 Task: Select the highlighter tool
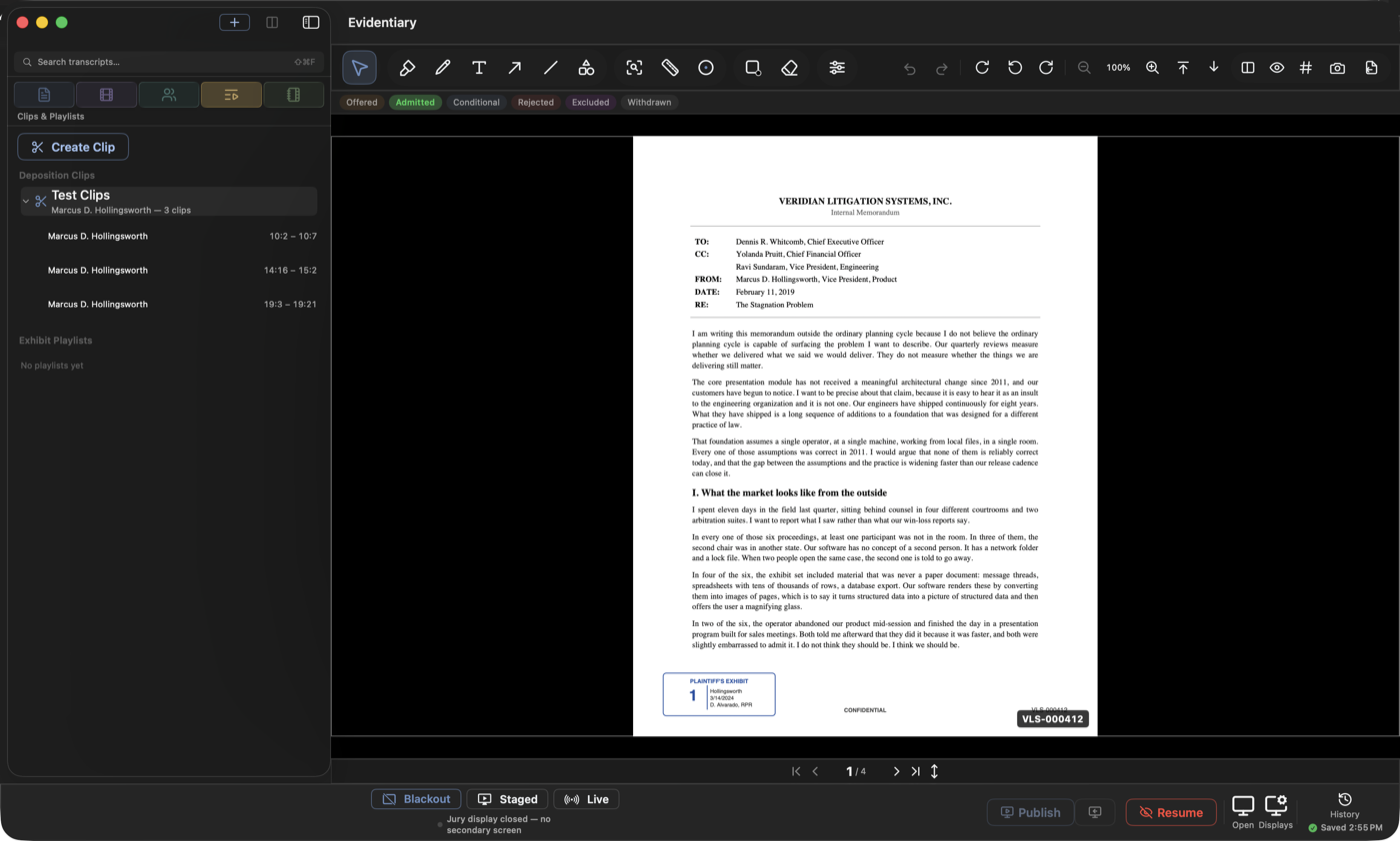407,67
